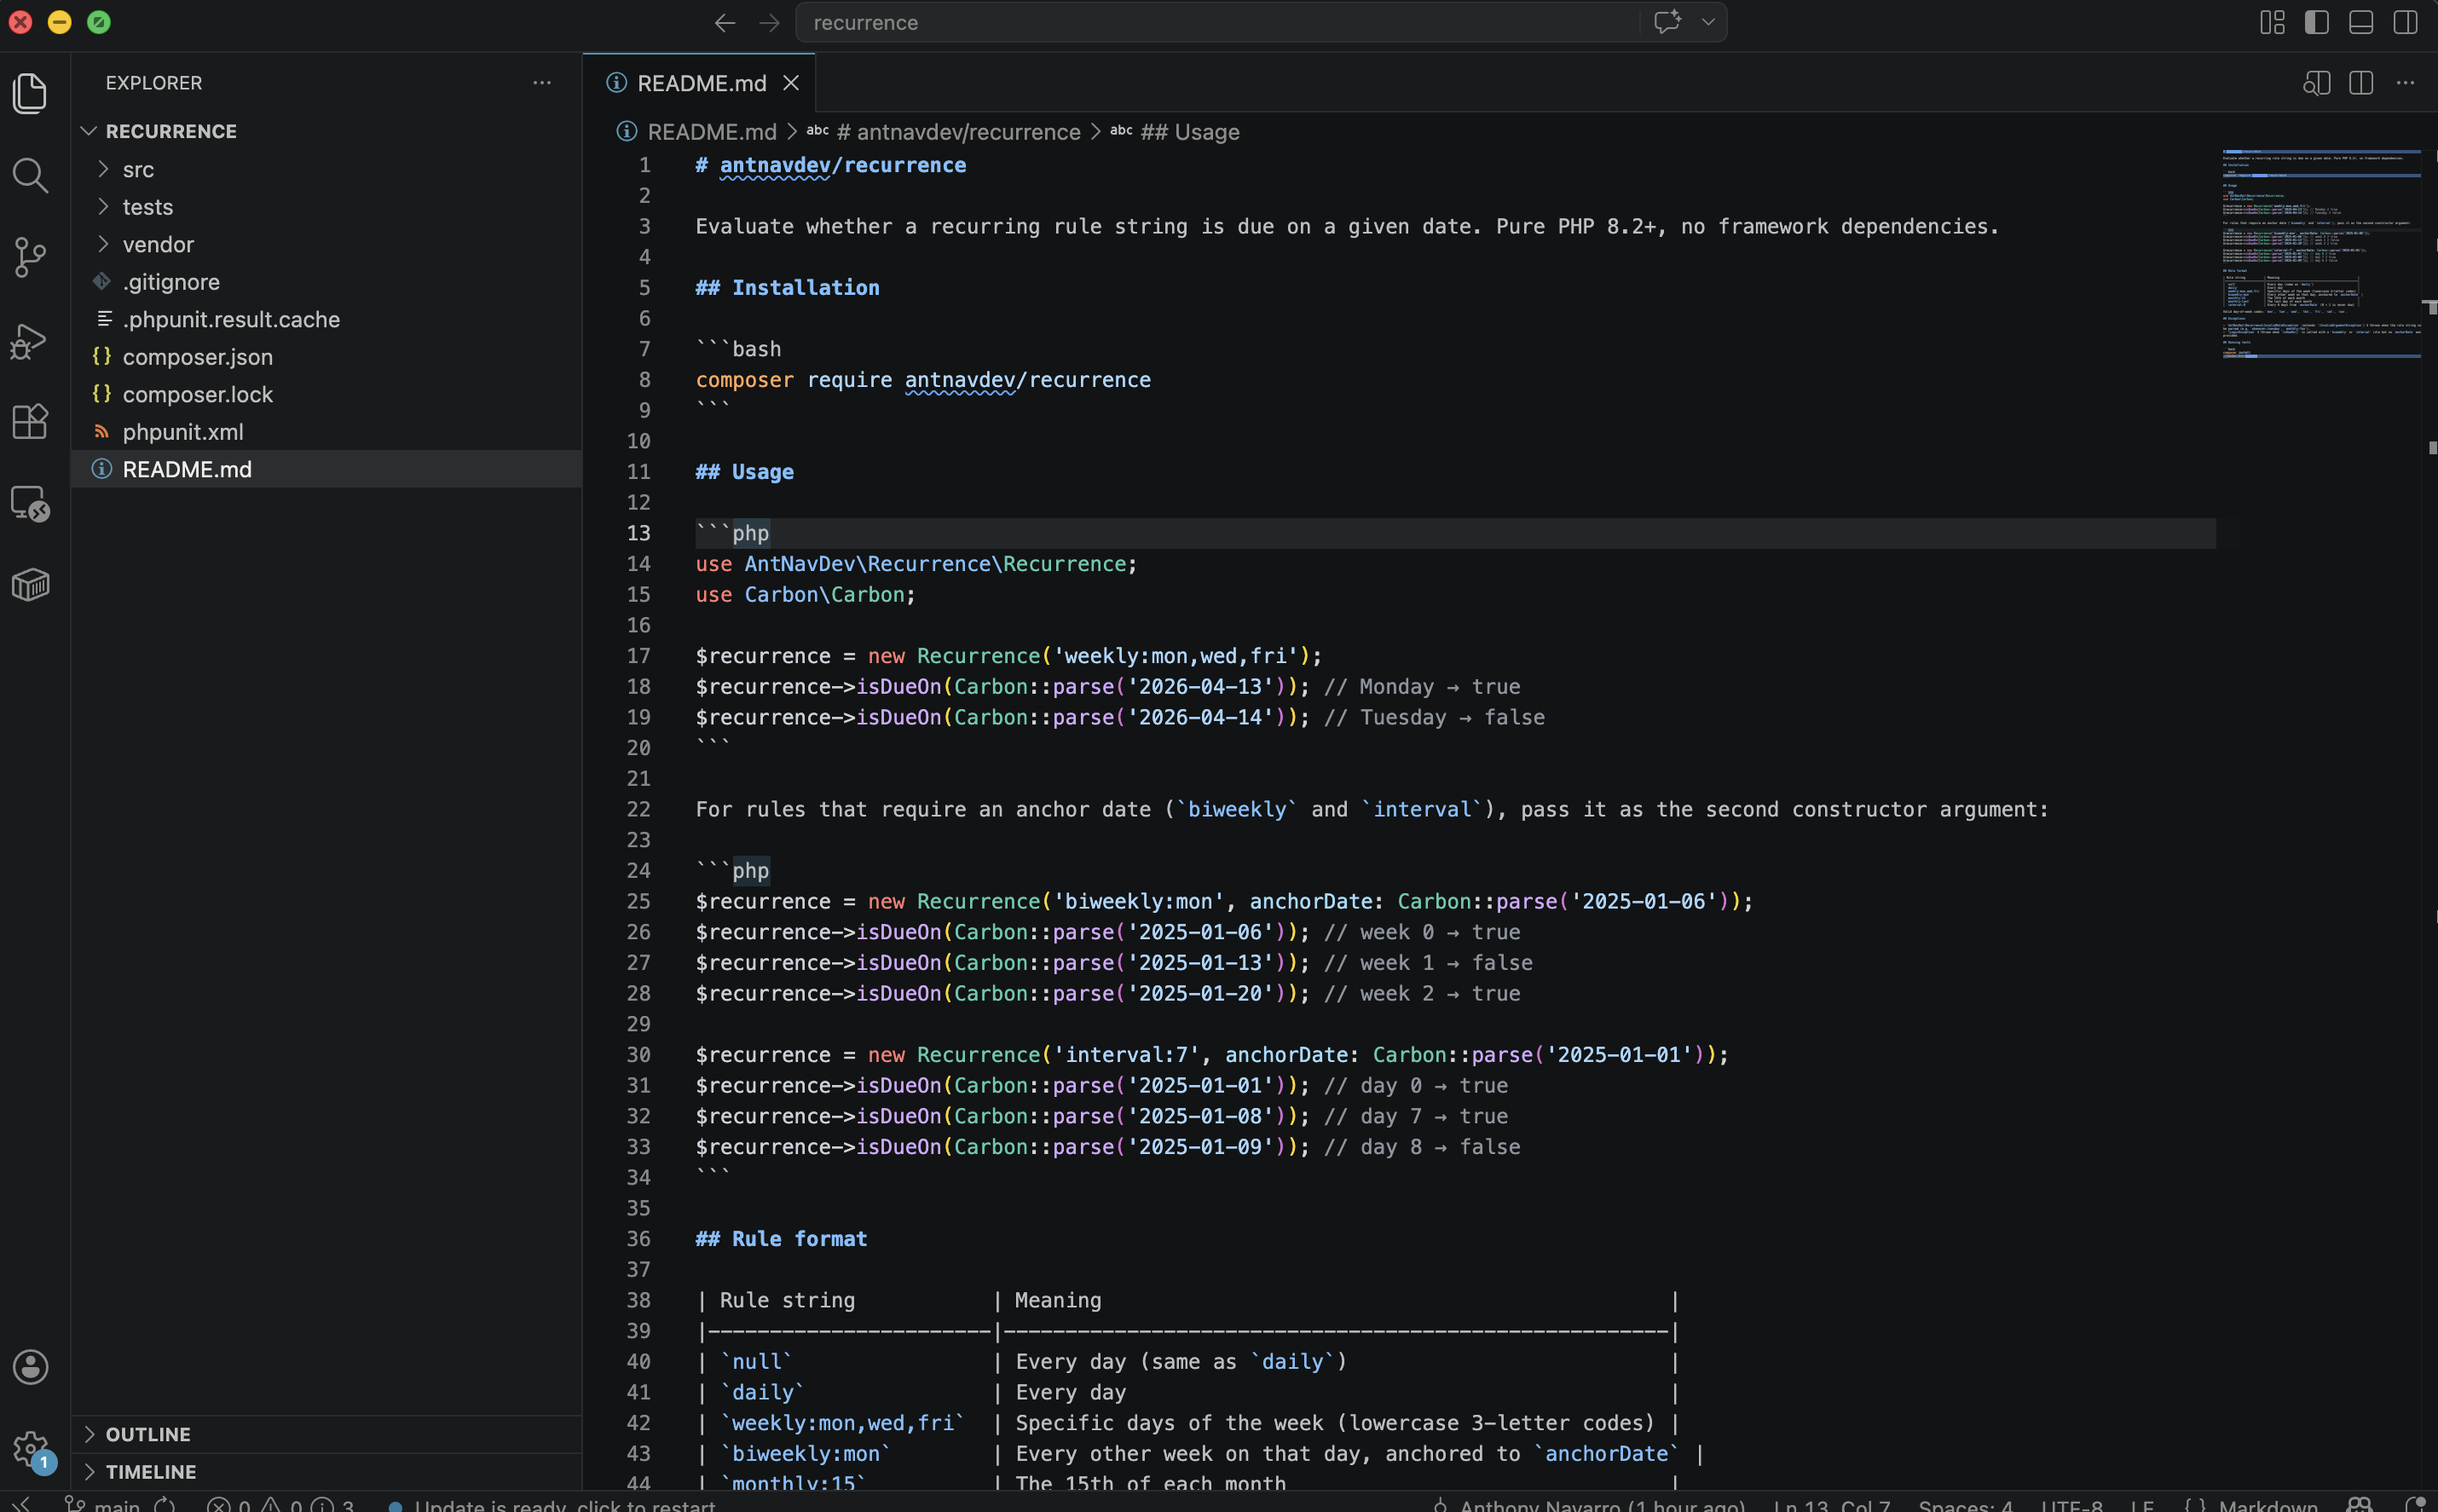Toggle the primary sidebar visibility
Screen dimensions: 2438x1512
(x=2317, y=22)
